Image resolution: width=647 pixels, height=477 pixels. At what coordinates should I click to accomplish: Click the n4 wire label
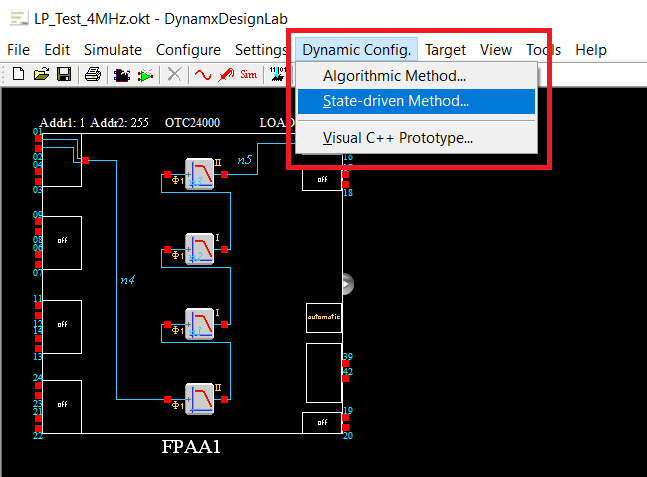tap(127, 280)
